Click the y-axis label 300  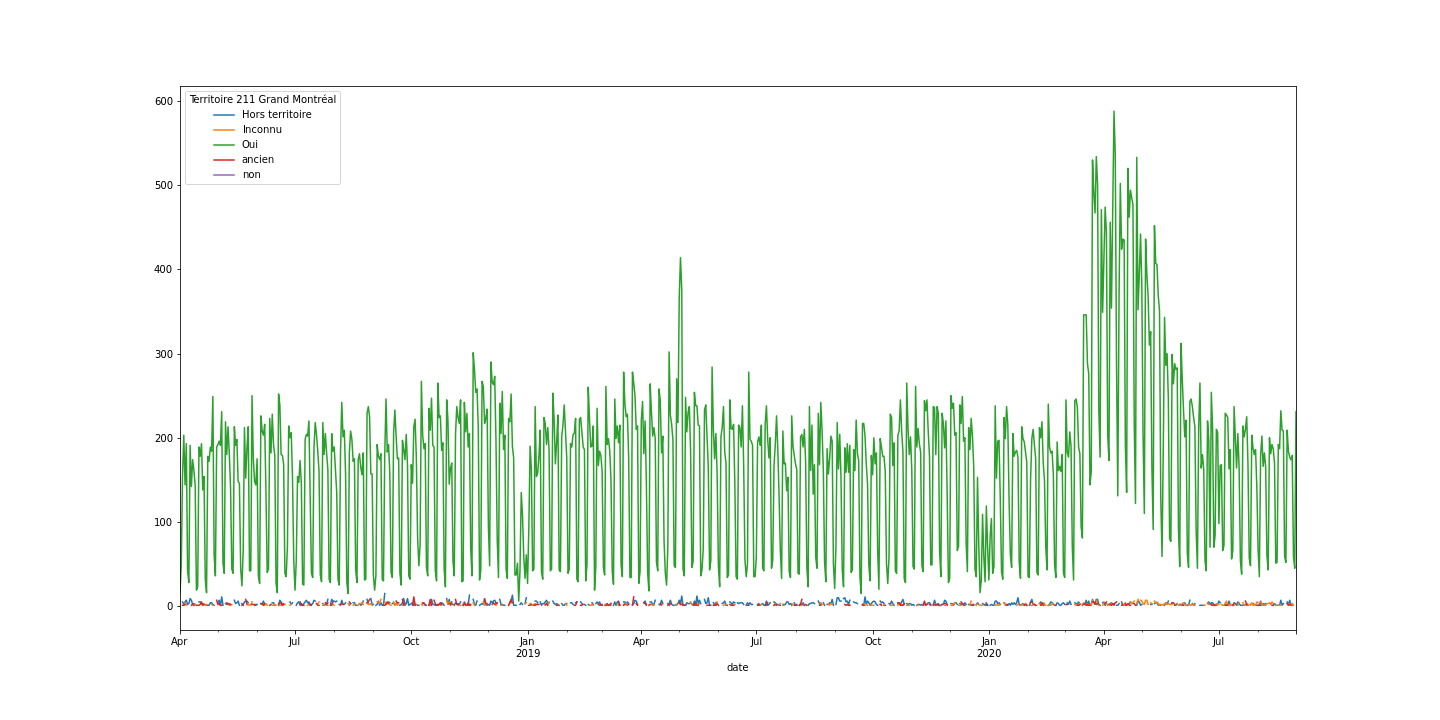[163, 354]
